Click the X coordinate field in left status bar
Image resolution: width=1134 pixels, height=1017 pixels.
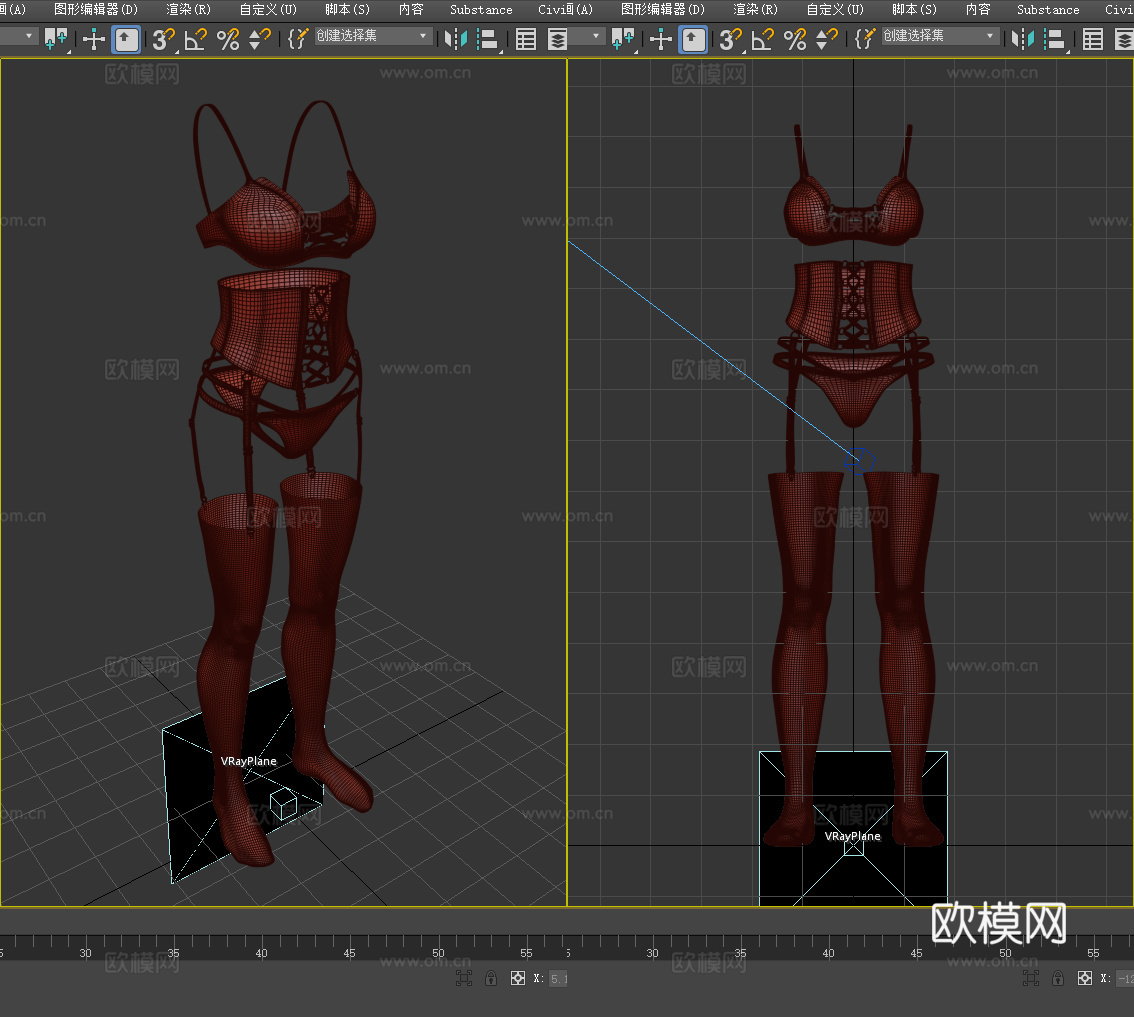[x=558, y=979]
